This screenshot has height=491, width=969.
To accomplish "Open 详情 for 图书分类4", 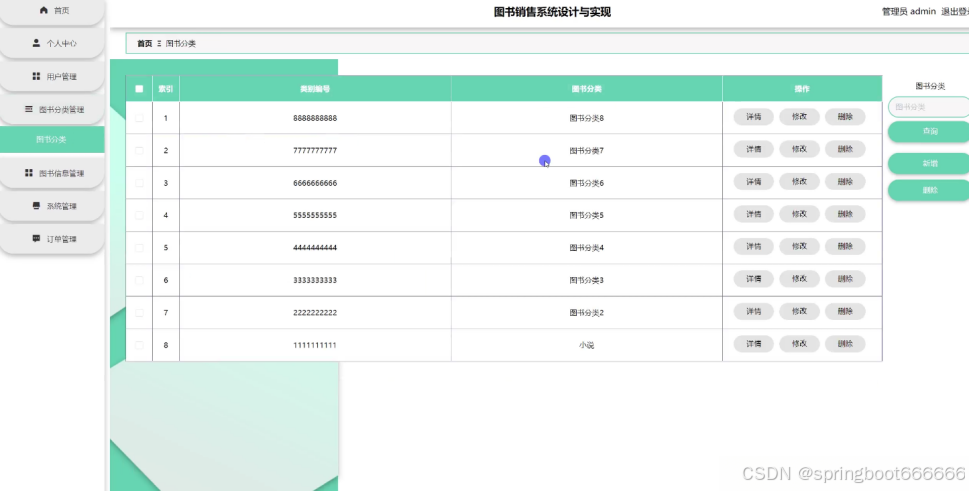I will pyautogui.click(x=753, y=246).
